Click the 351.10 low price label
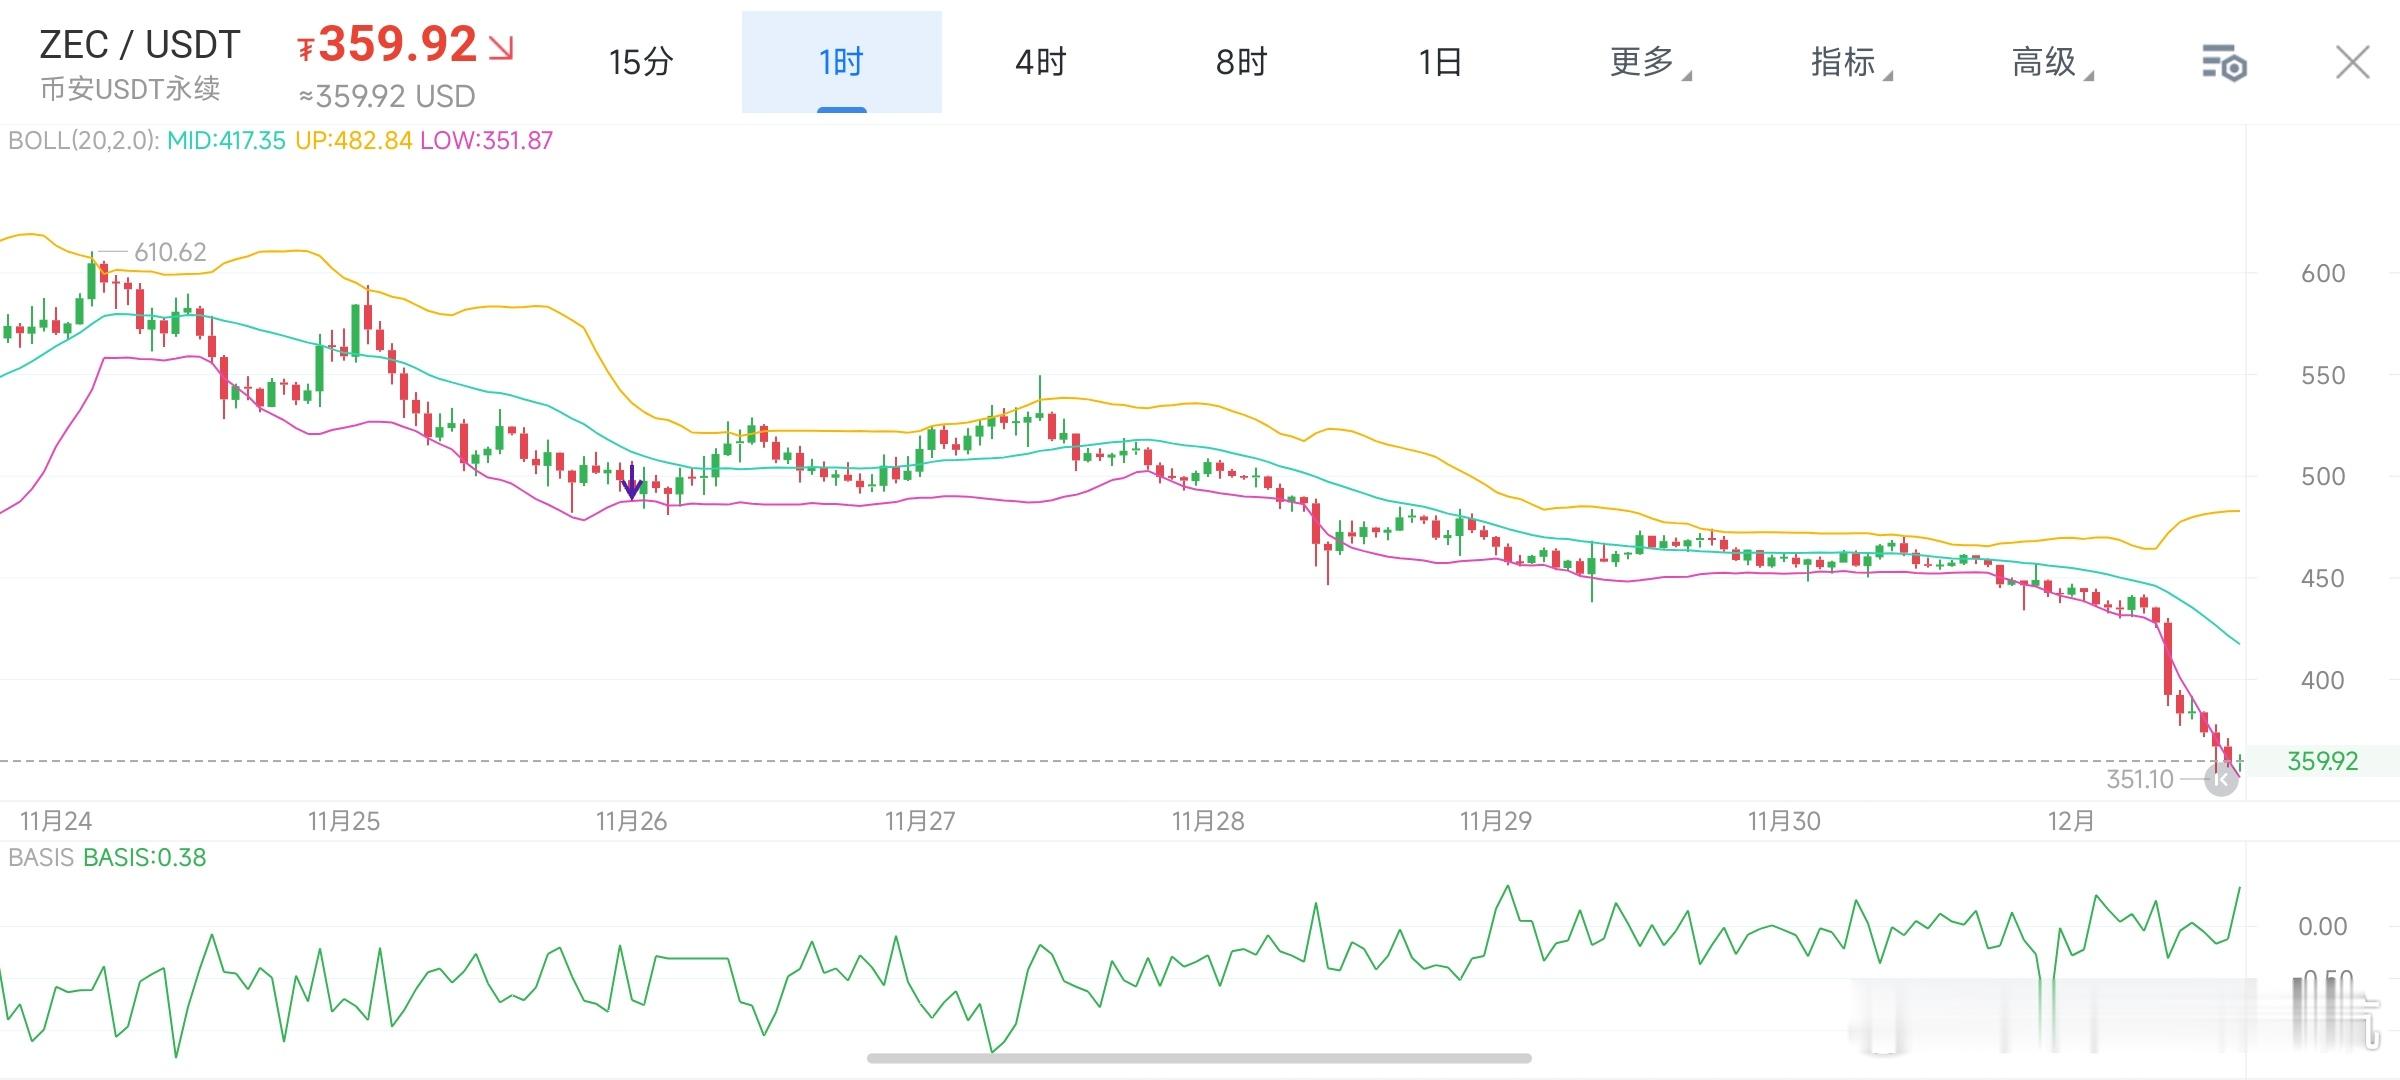Viewport: 2400px width, 1080px height. pyautogui.click(x=2139, y=779)
